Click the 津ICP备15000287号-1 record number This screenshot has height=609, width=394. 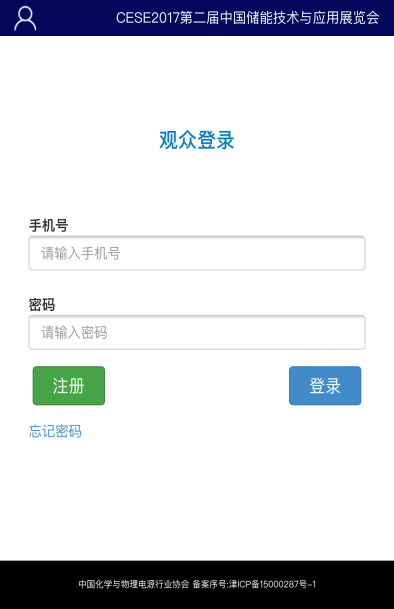pos(272,584)
